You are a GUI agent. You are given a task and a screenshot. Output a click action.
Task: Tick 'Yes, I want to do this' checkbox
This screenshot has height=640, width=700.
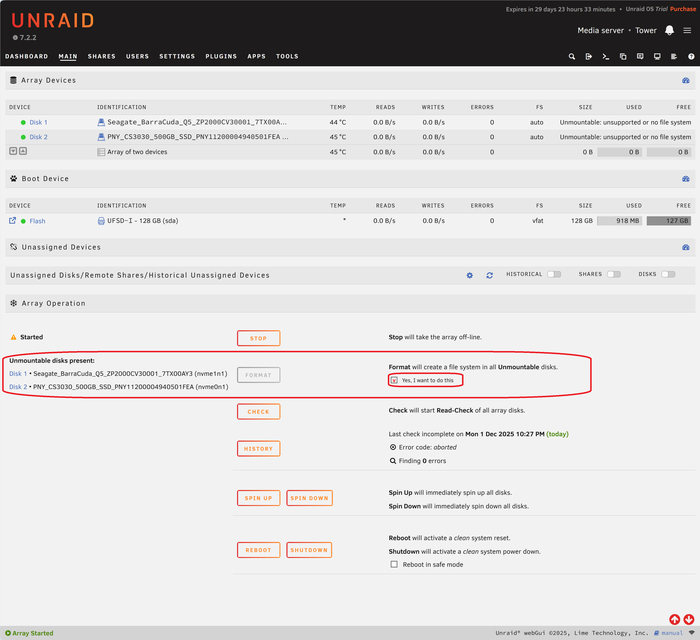(x=394, y=381)
